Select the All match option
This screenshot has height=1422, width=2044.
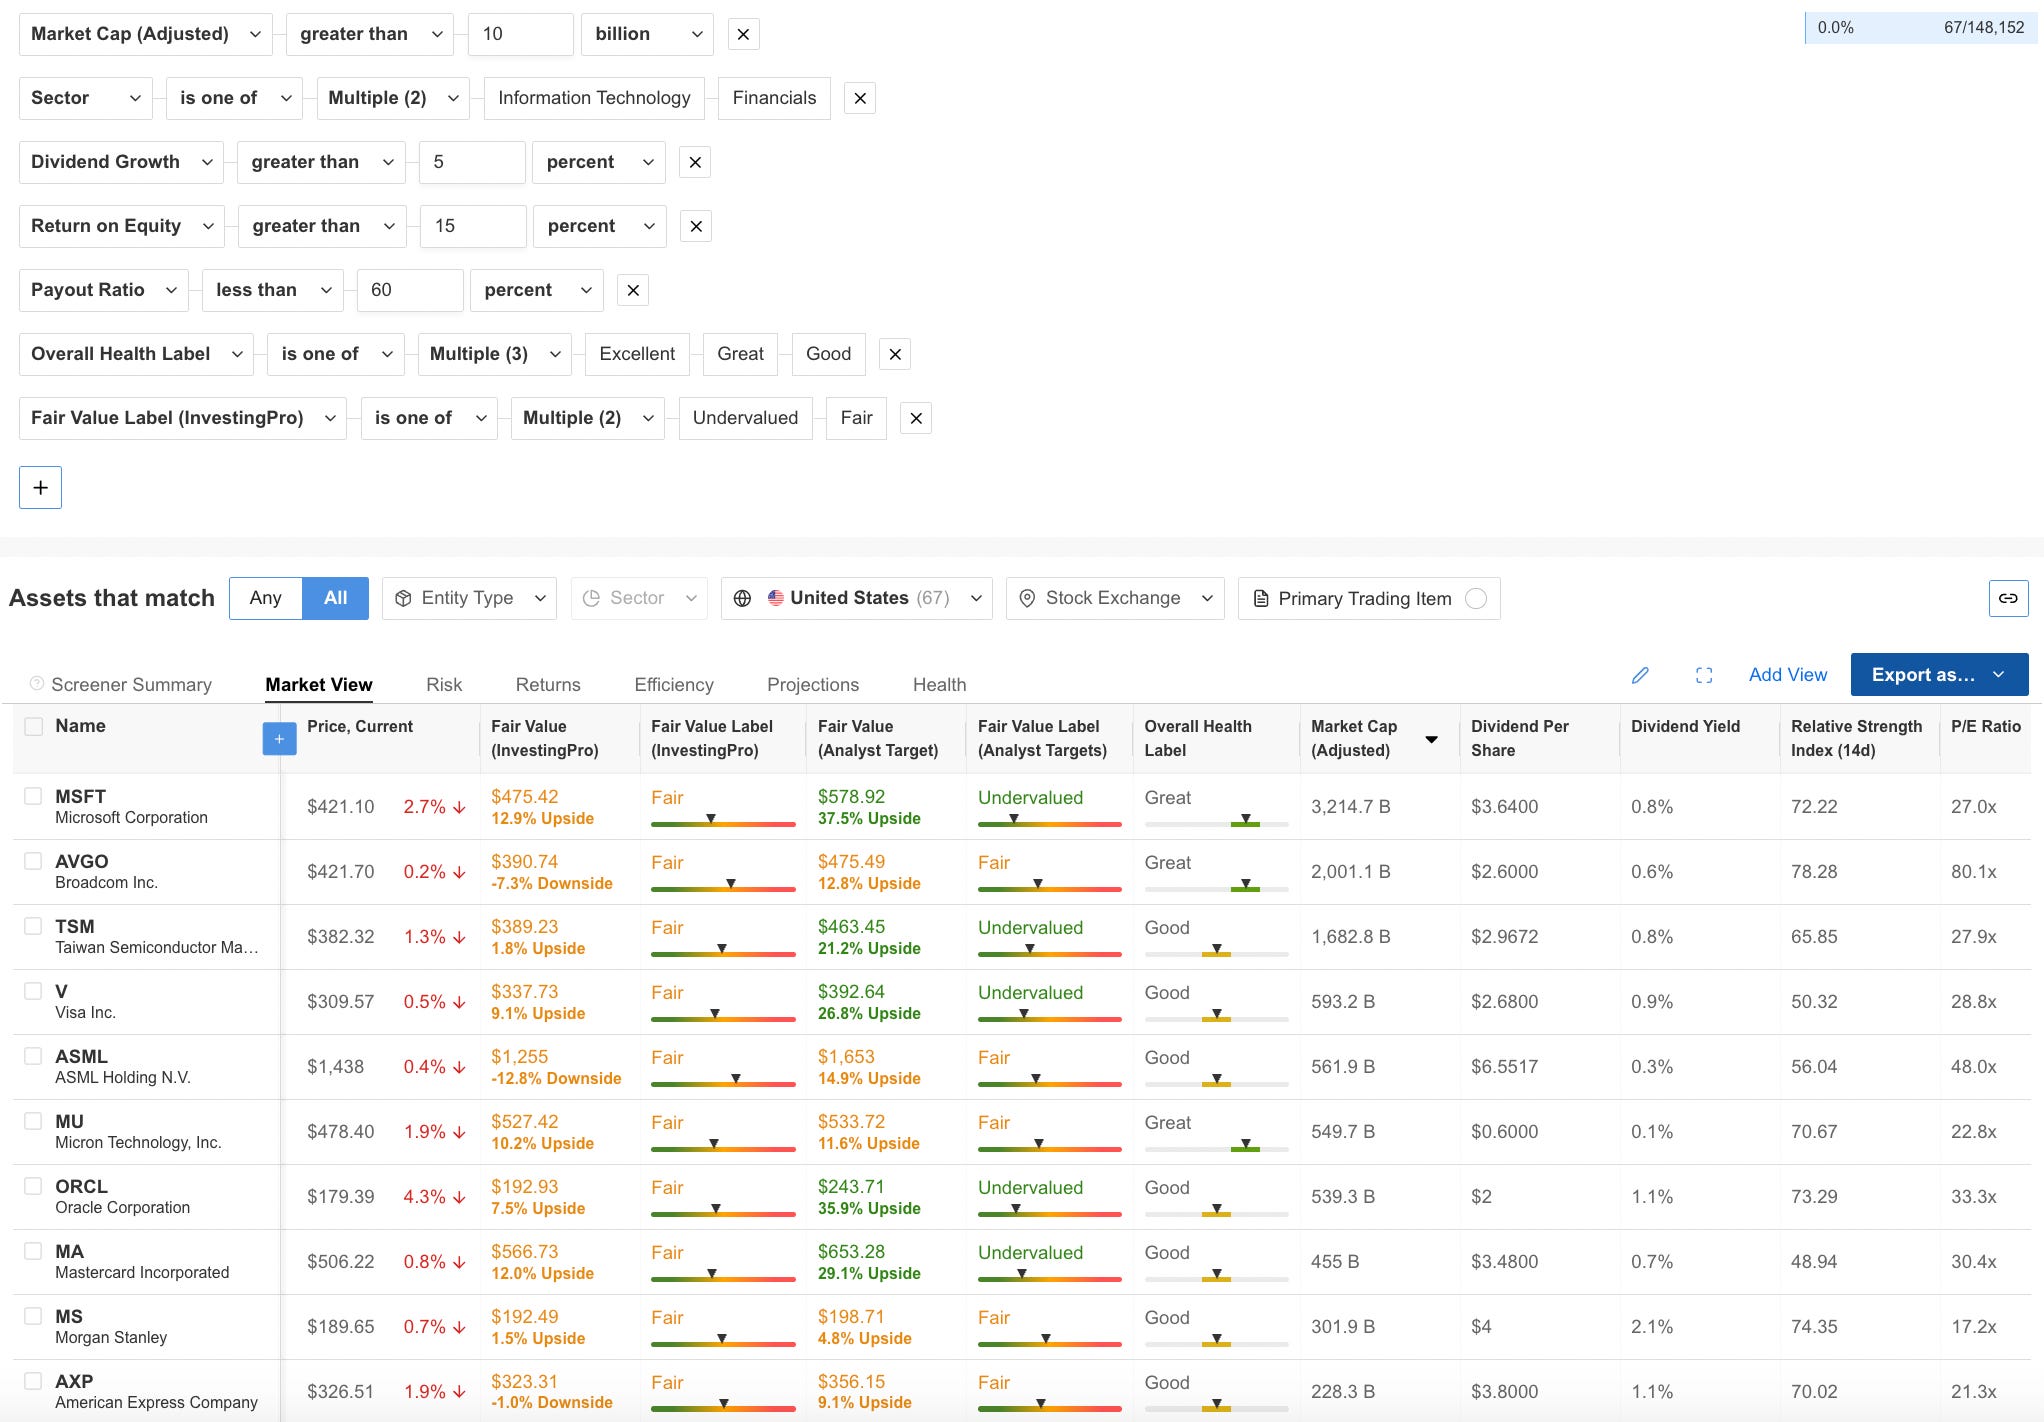(335, 598)
